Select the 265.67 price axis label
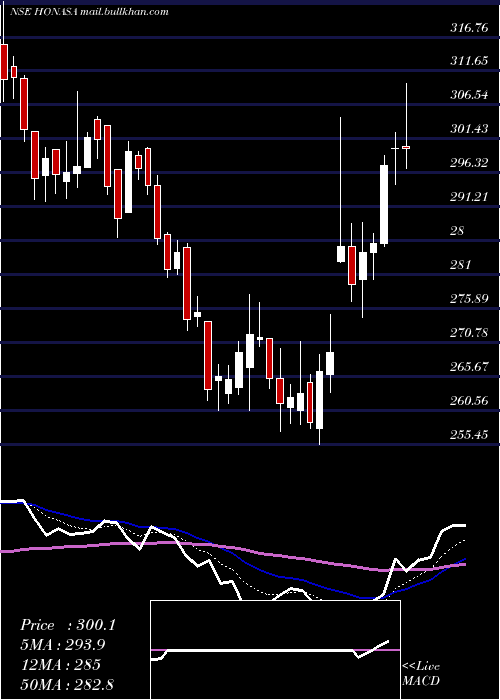This screenshot has width=500, height=700. tap(469, 367)
